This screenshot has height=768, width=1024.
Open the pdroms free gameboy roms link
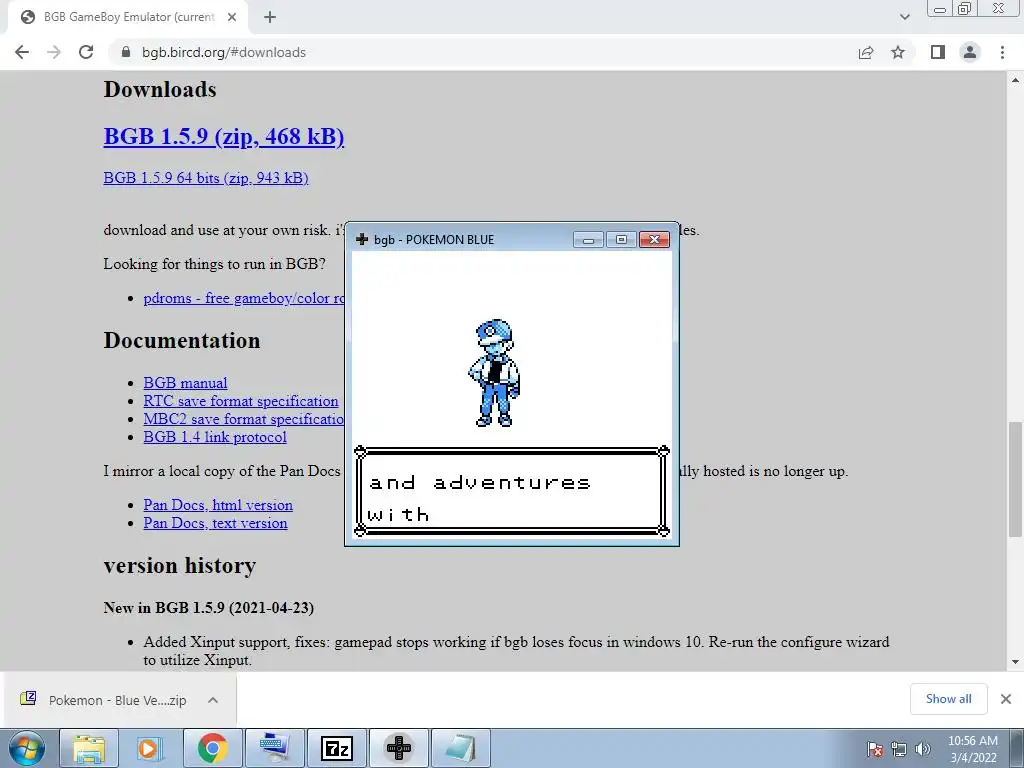244,298
